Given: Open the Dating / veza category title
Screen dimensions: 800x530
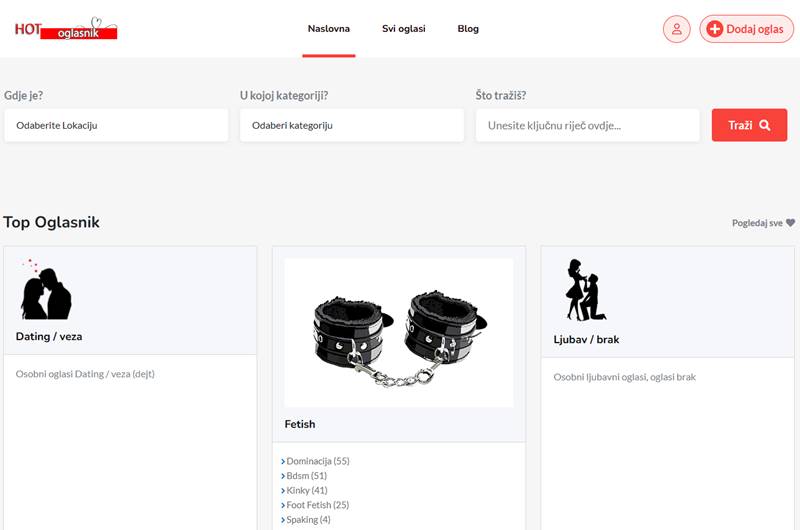Looking at the screenshot, I should coord(49,337).
